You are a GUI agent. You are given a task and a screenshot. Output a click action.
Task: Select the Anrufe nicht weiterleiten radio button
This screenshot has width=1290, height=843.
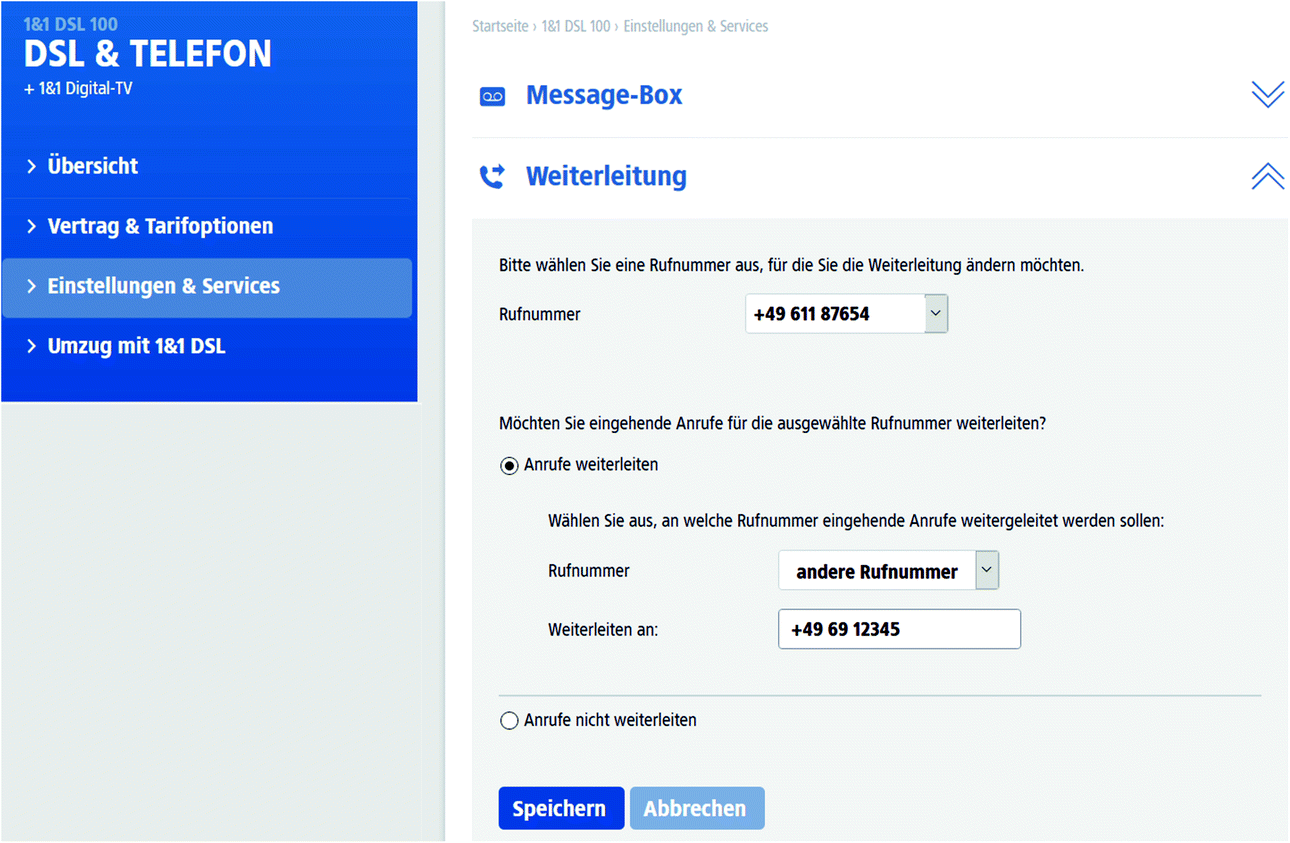coord(509,721)
